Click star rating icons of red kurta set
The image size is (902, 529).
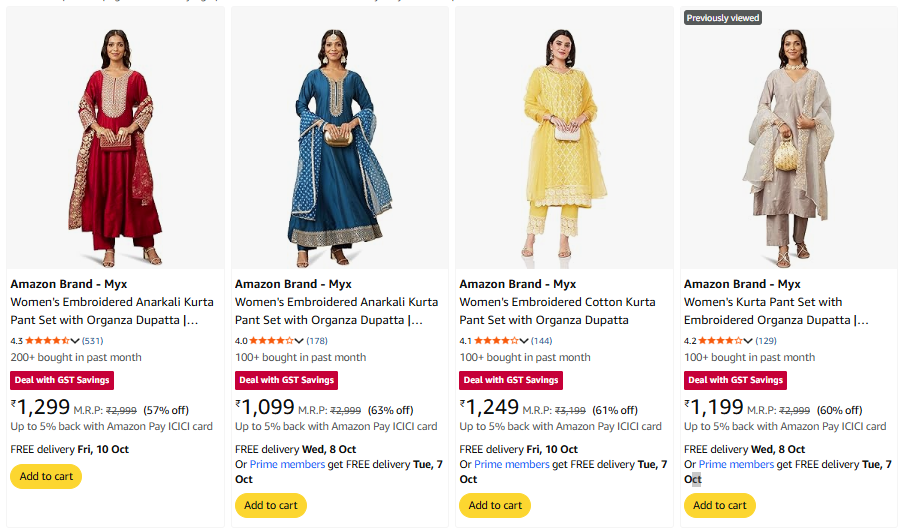click(47, 341)
